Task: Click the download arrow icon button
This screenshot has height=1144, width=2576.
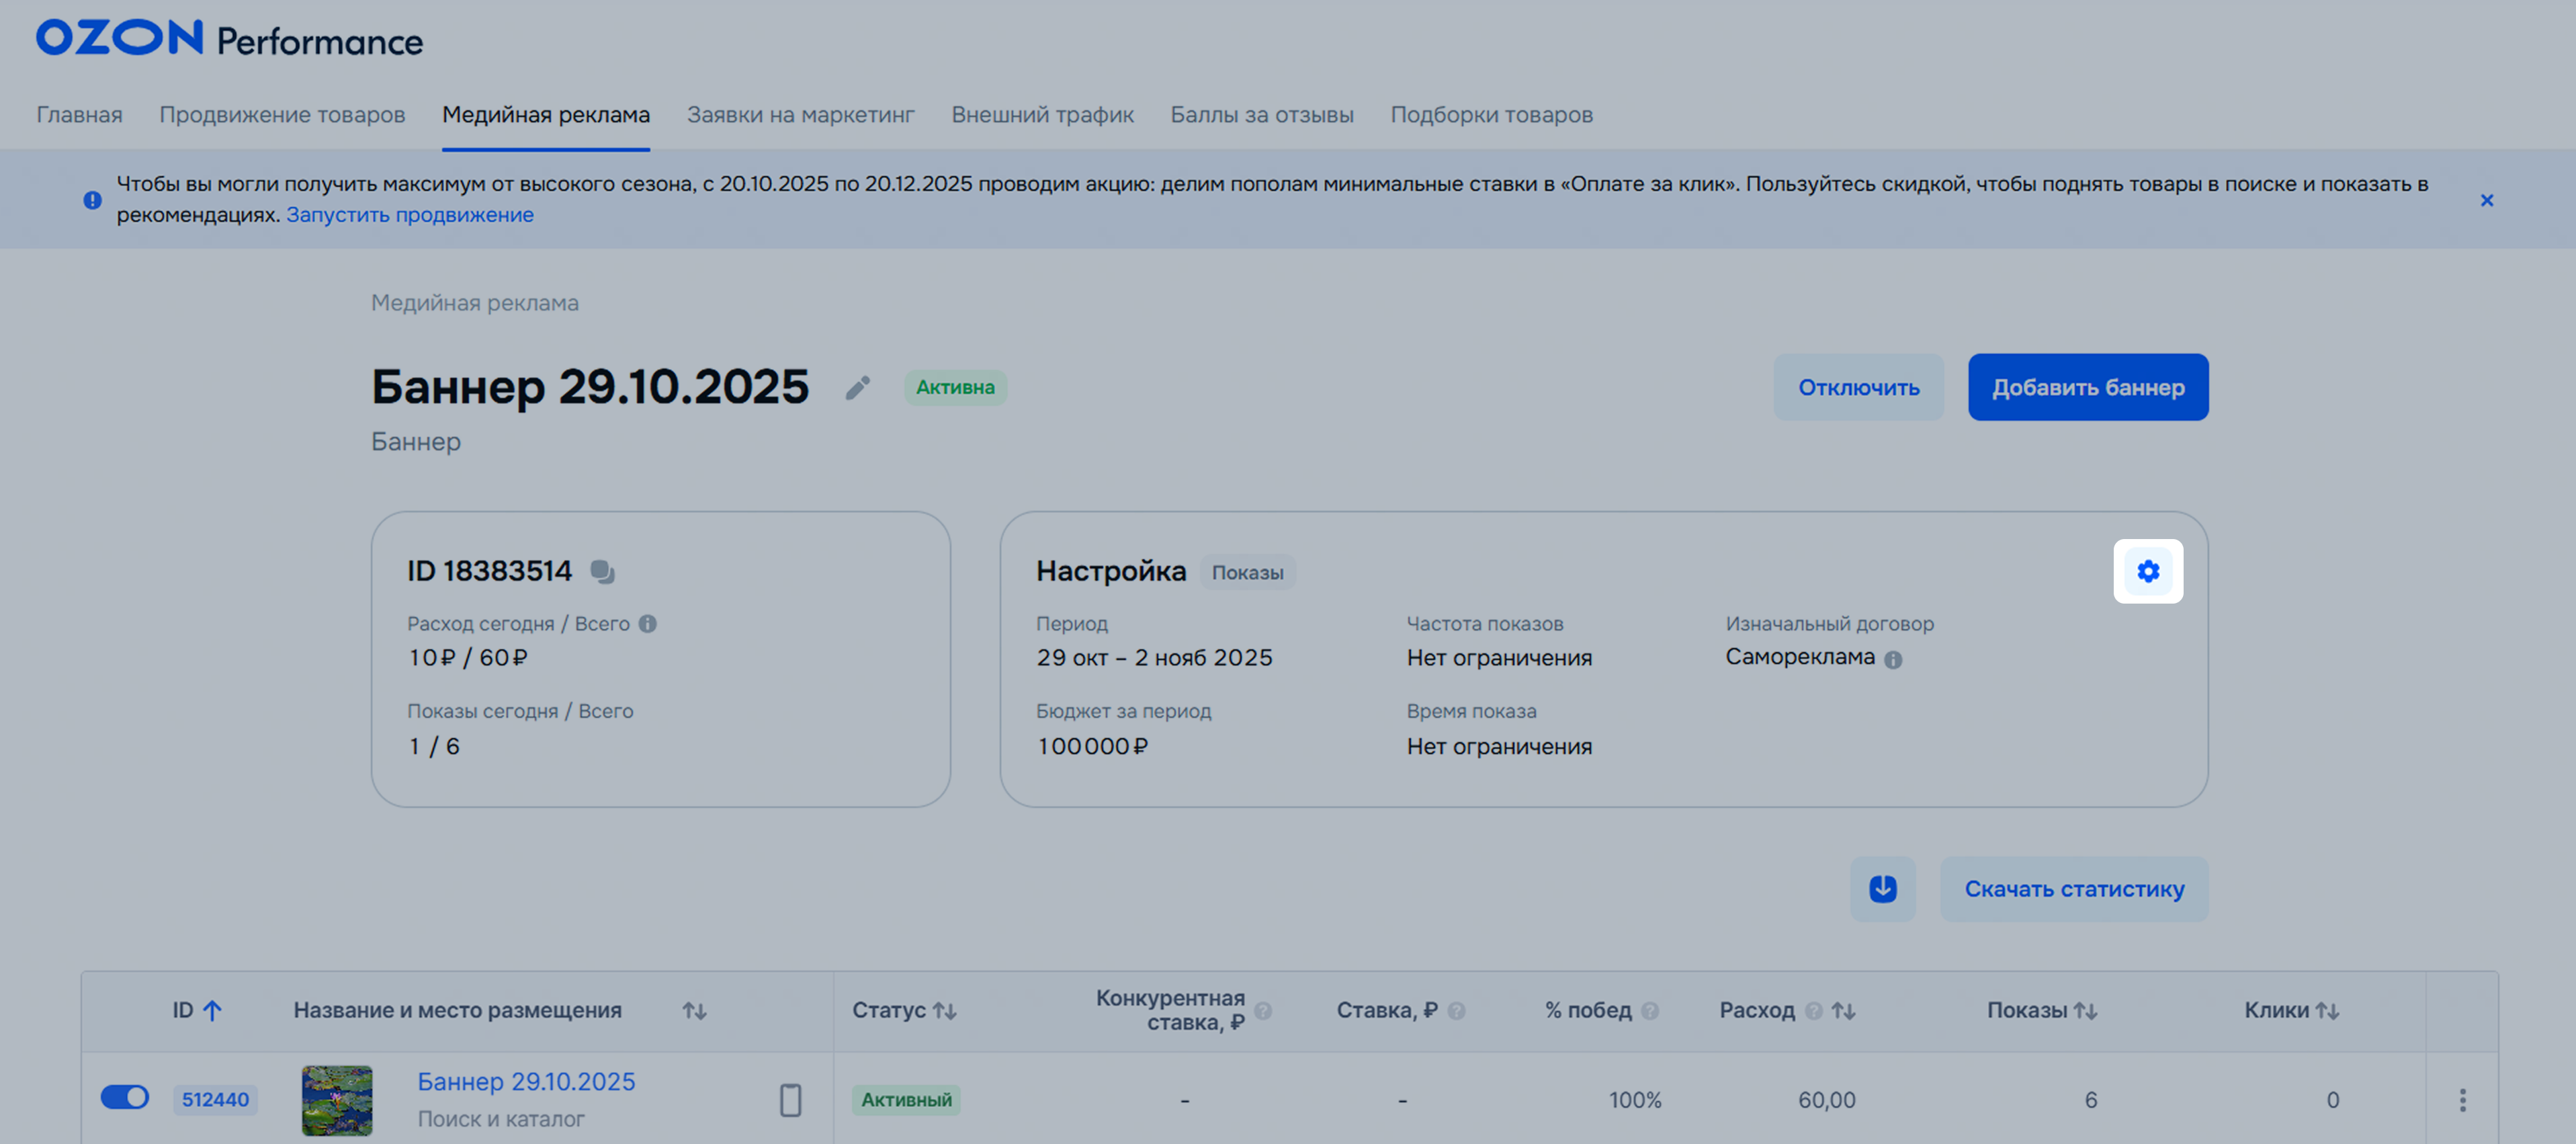Action: pos(1882,888)
